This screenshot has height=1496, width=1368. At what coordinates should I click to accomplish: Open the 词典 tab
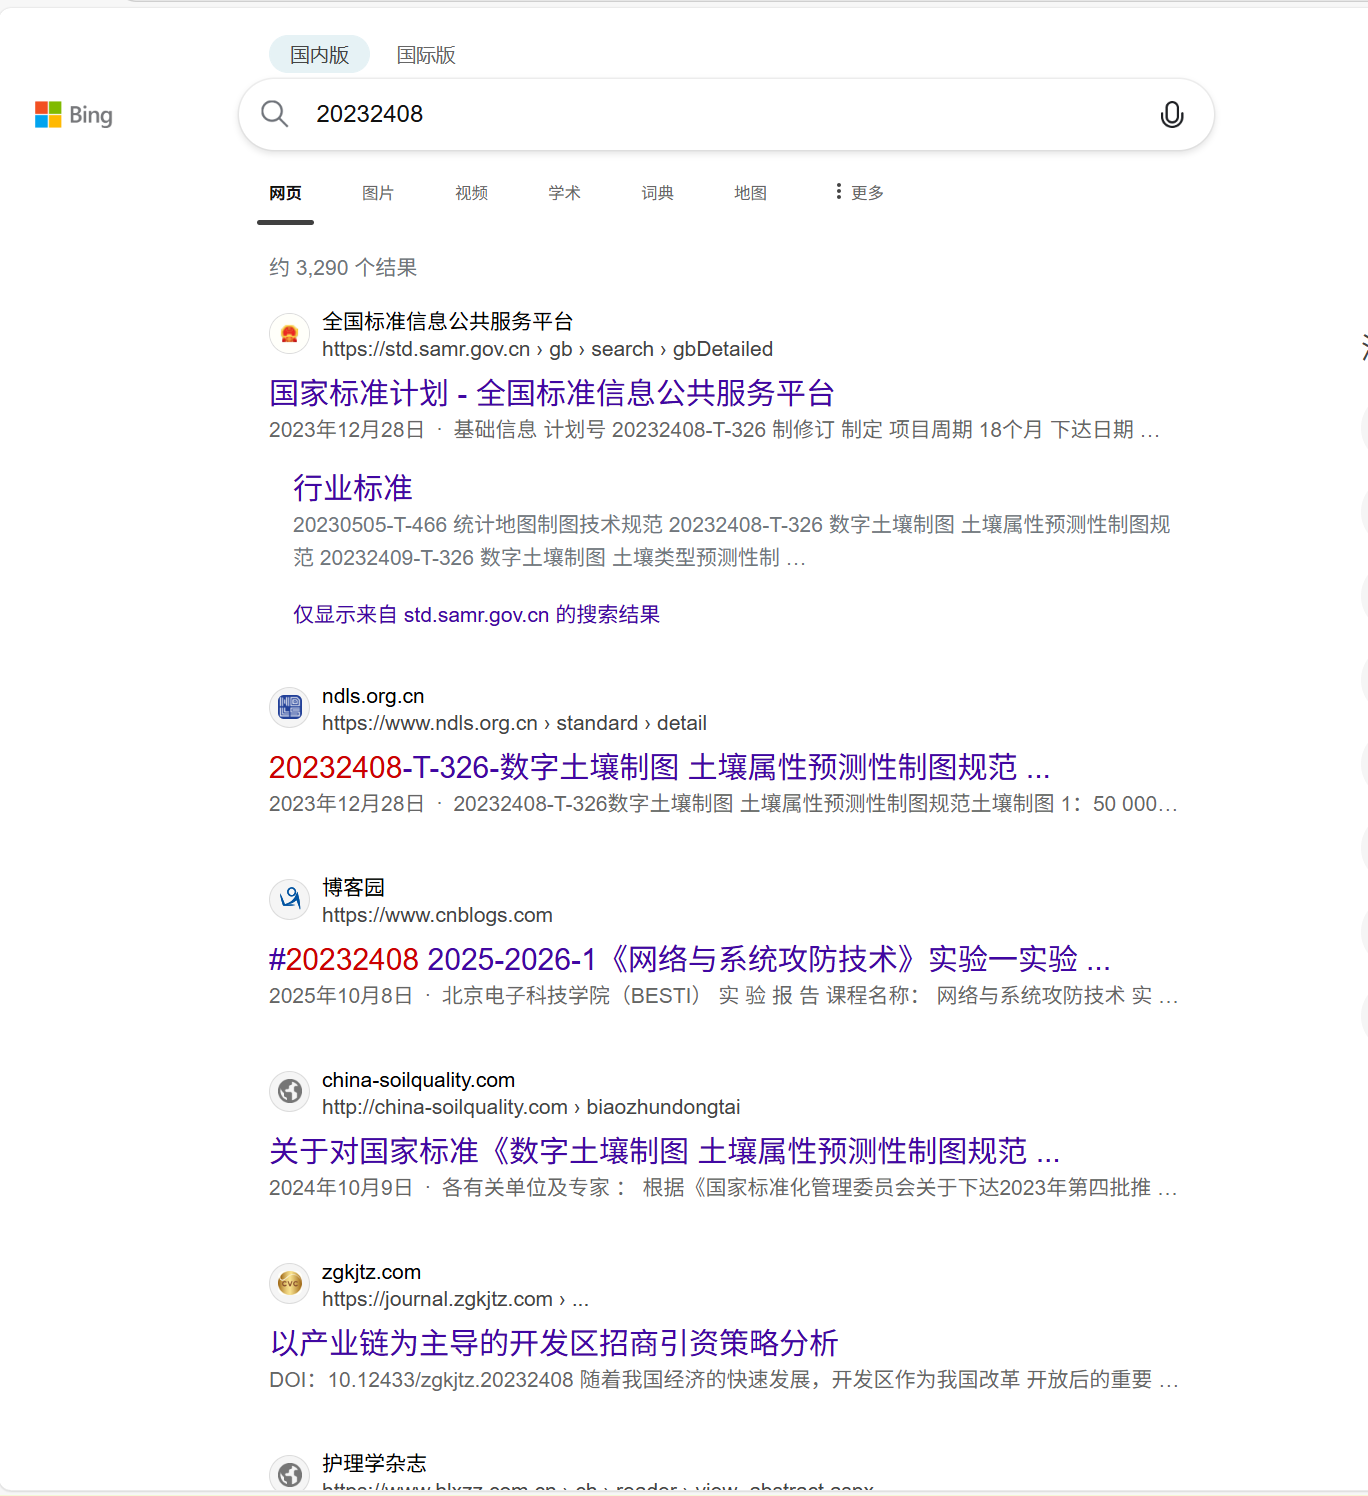(x=657, y=193)
